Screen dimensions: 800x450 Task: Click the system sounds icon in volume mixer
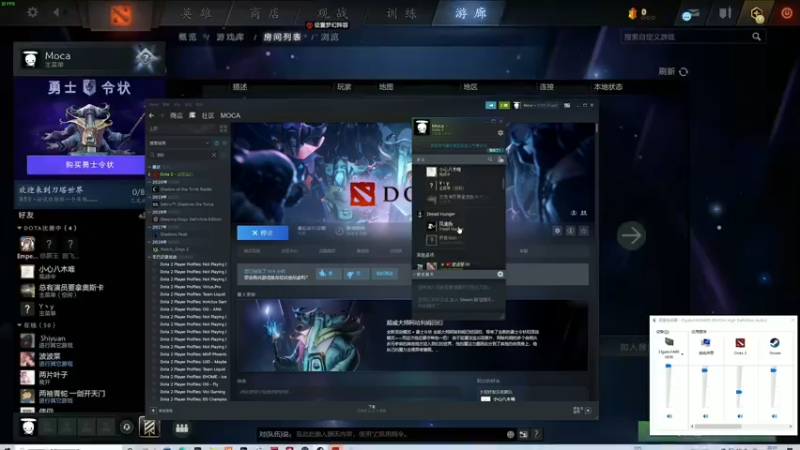pos(706,343)
